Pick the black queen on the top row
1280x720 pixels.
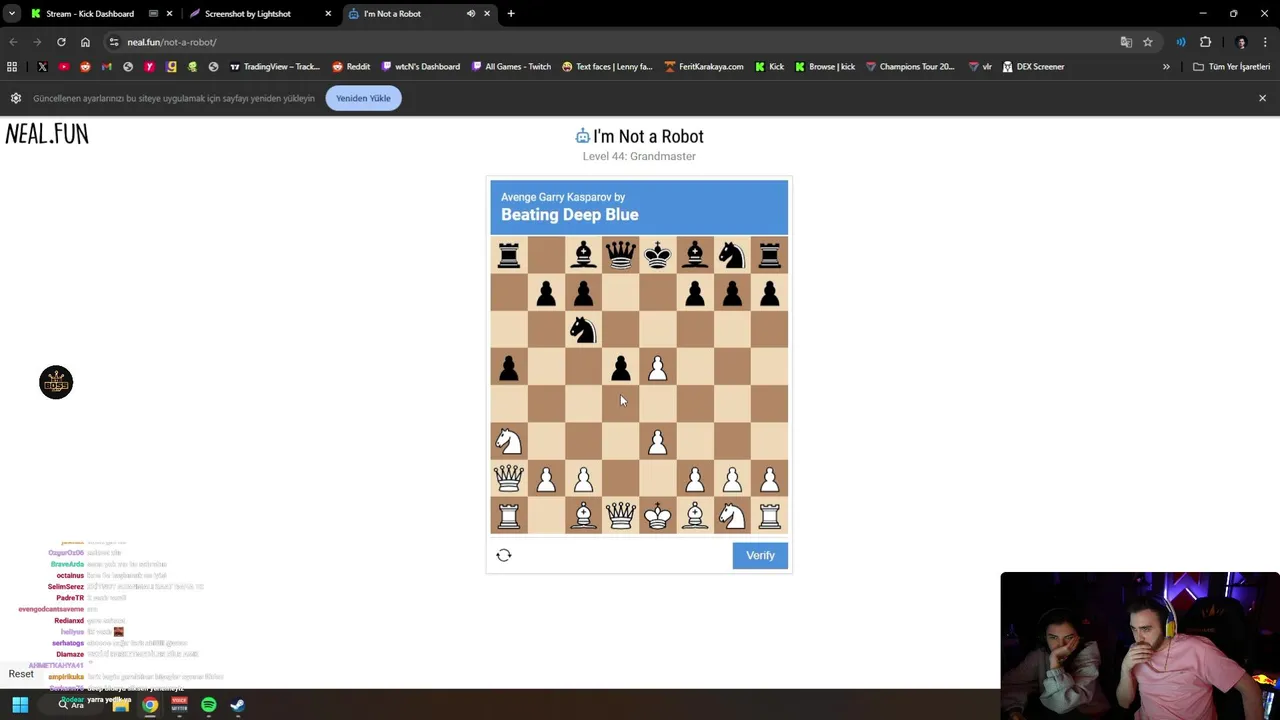click(x=621, y=256)
